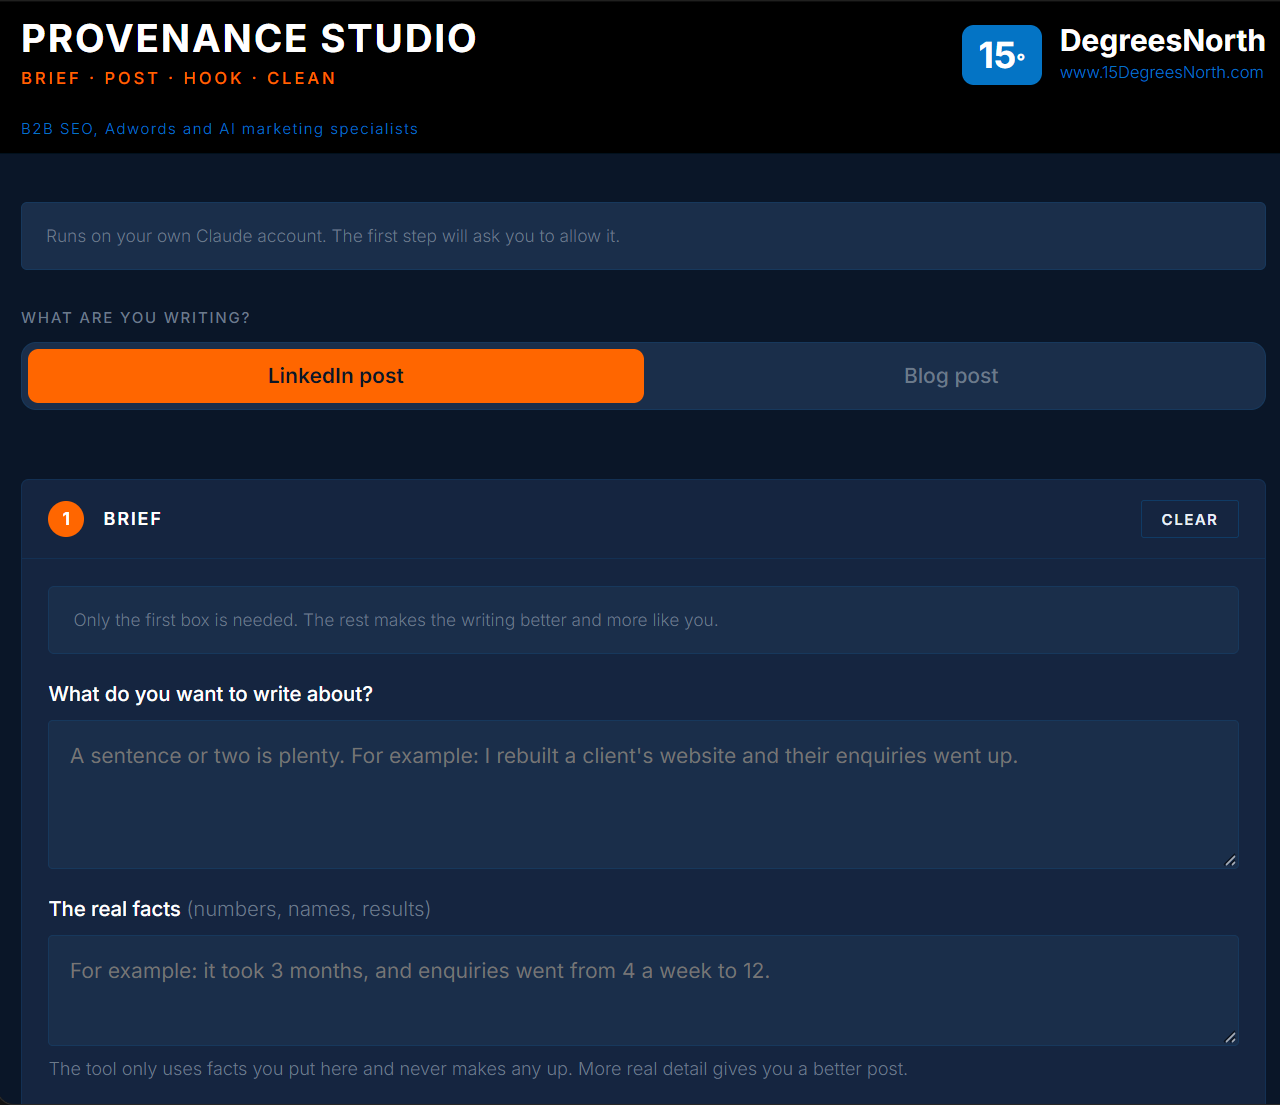The height and width of the screenshot is (1105, 1280).
Task: Click the 15° DegreesNorth logo icon
Action: (1002, 55)
